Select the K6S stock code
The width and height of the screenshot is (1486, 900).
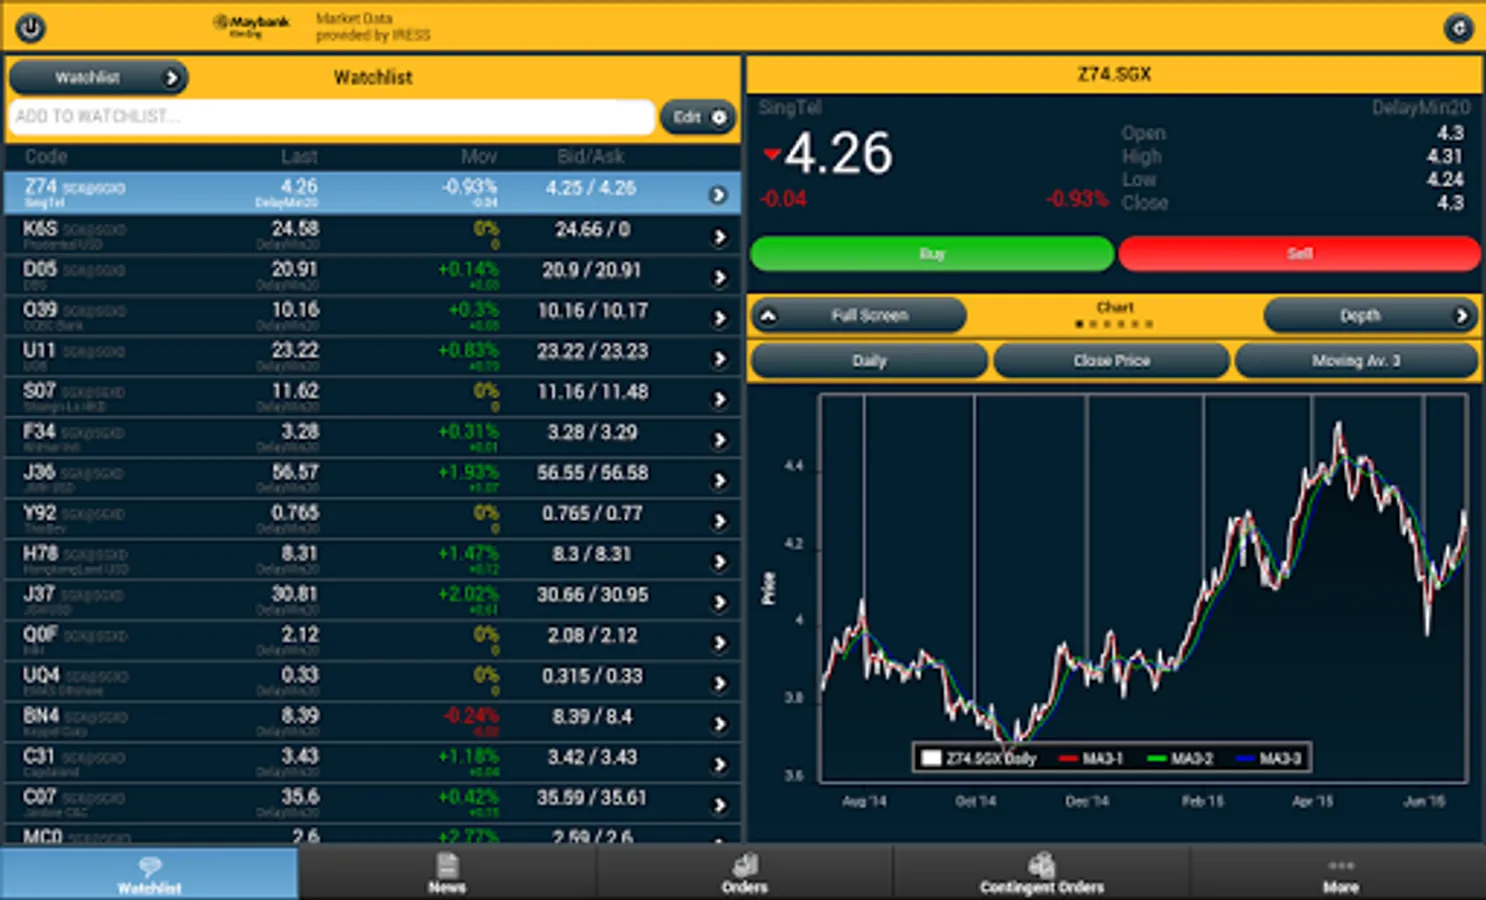point(40,229)
